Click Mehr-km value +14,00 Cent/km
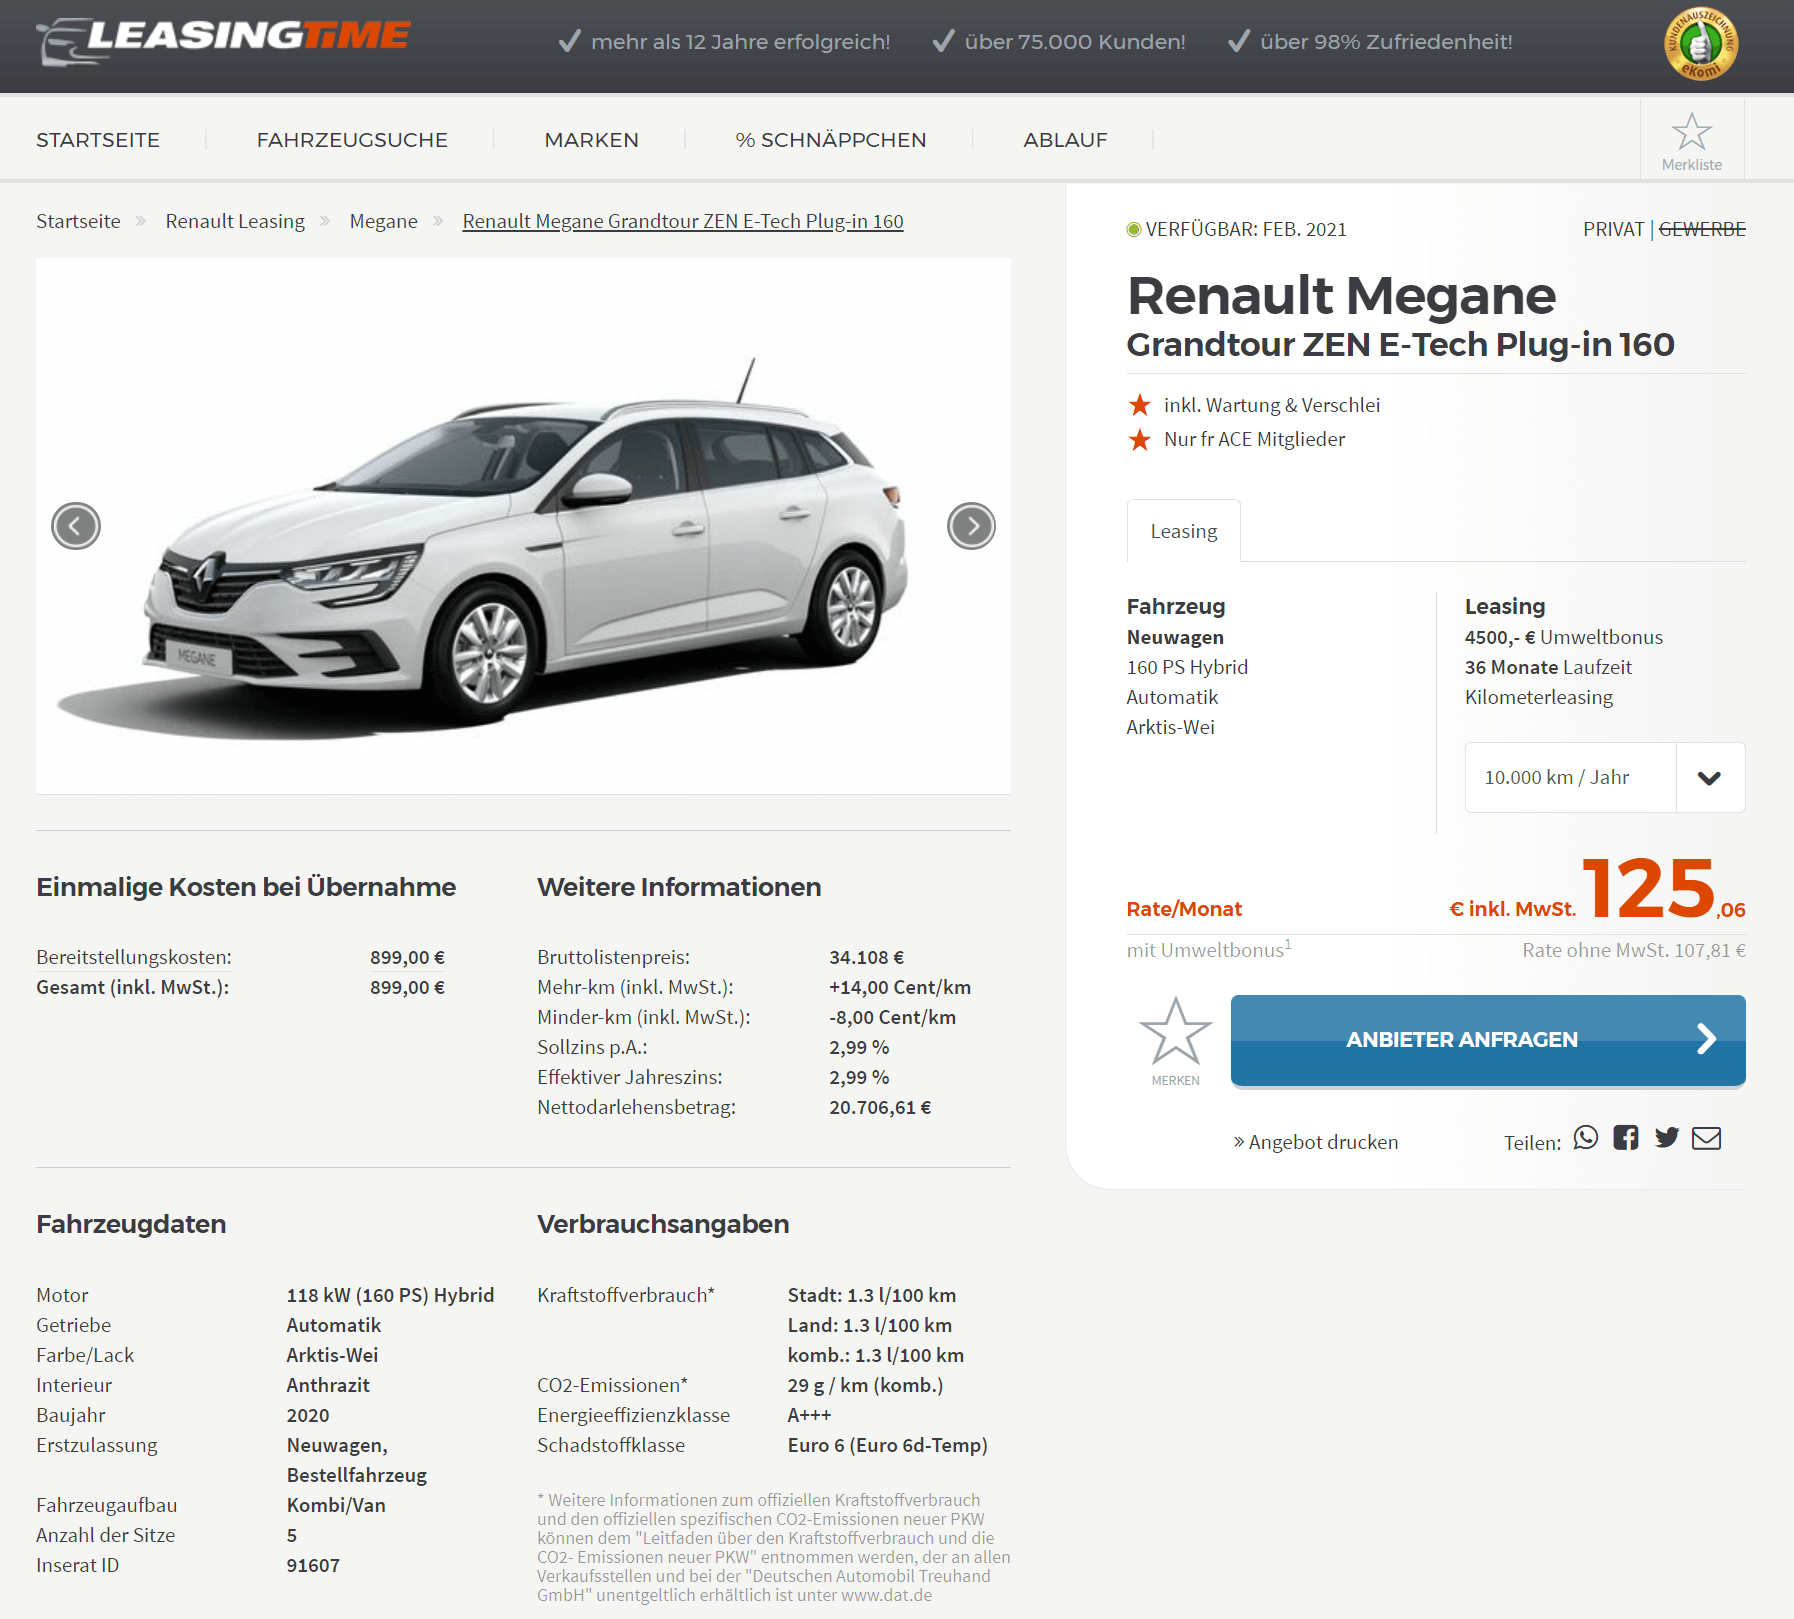Image resolution: width=1794 pixels, height=1619 pixels. 900,987
